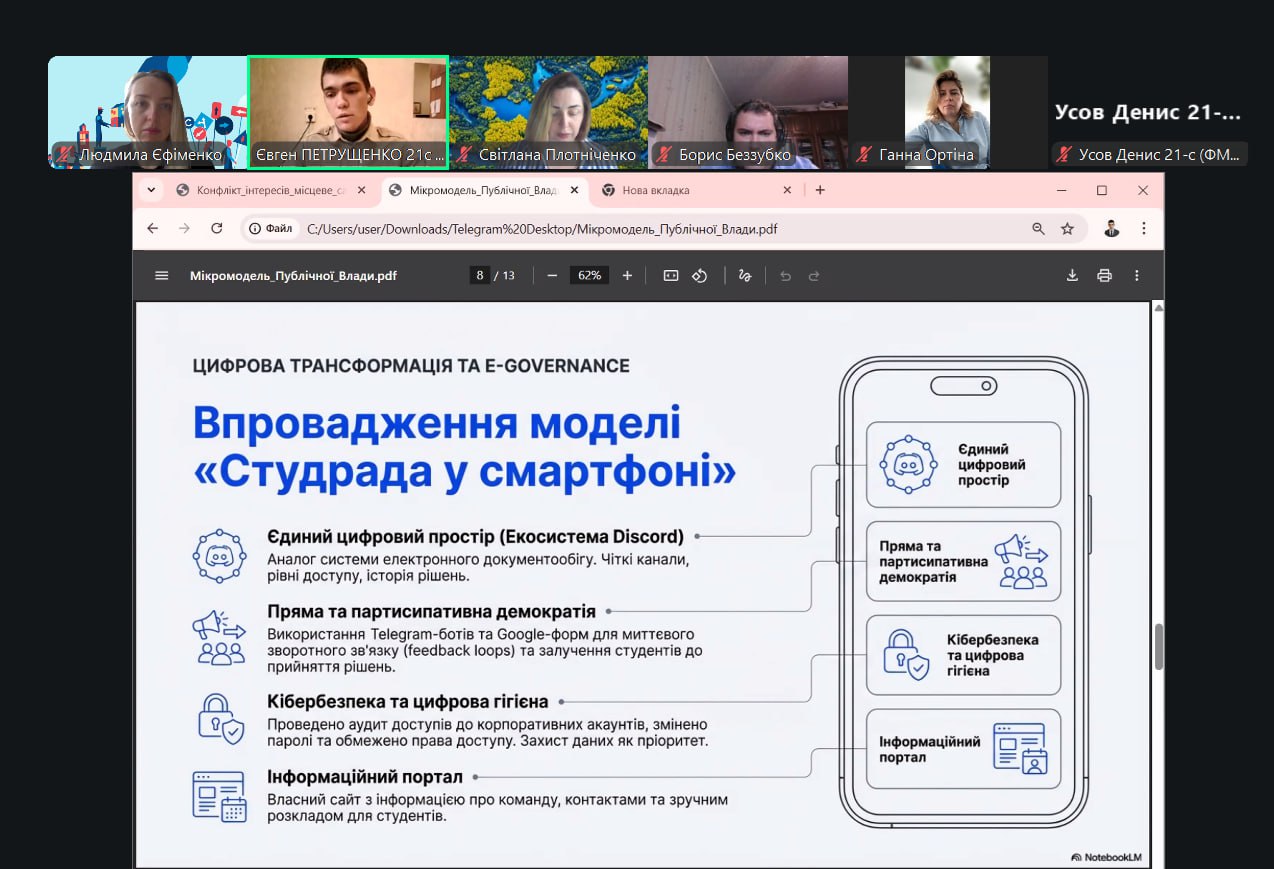Reload the current page

216,229
